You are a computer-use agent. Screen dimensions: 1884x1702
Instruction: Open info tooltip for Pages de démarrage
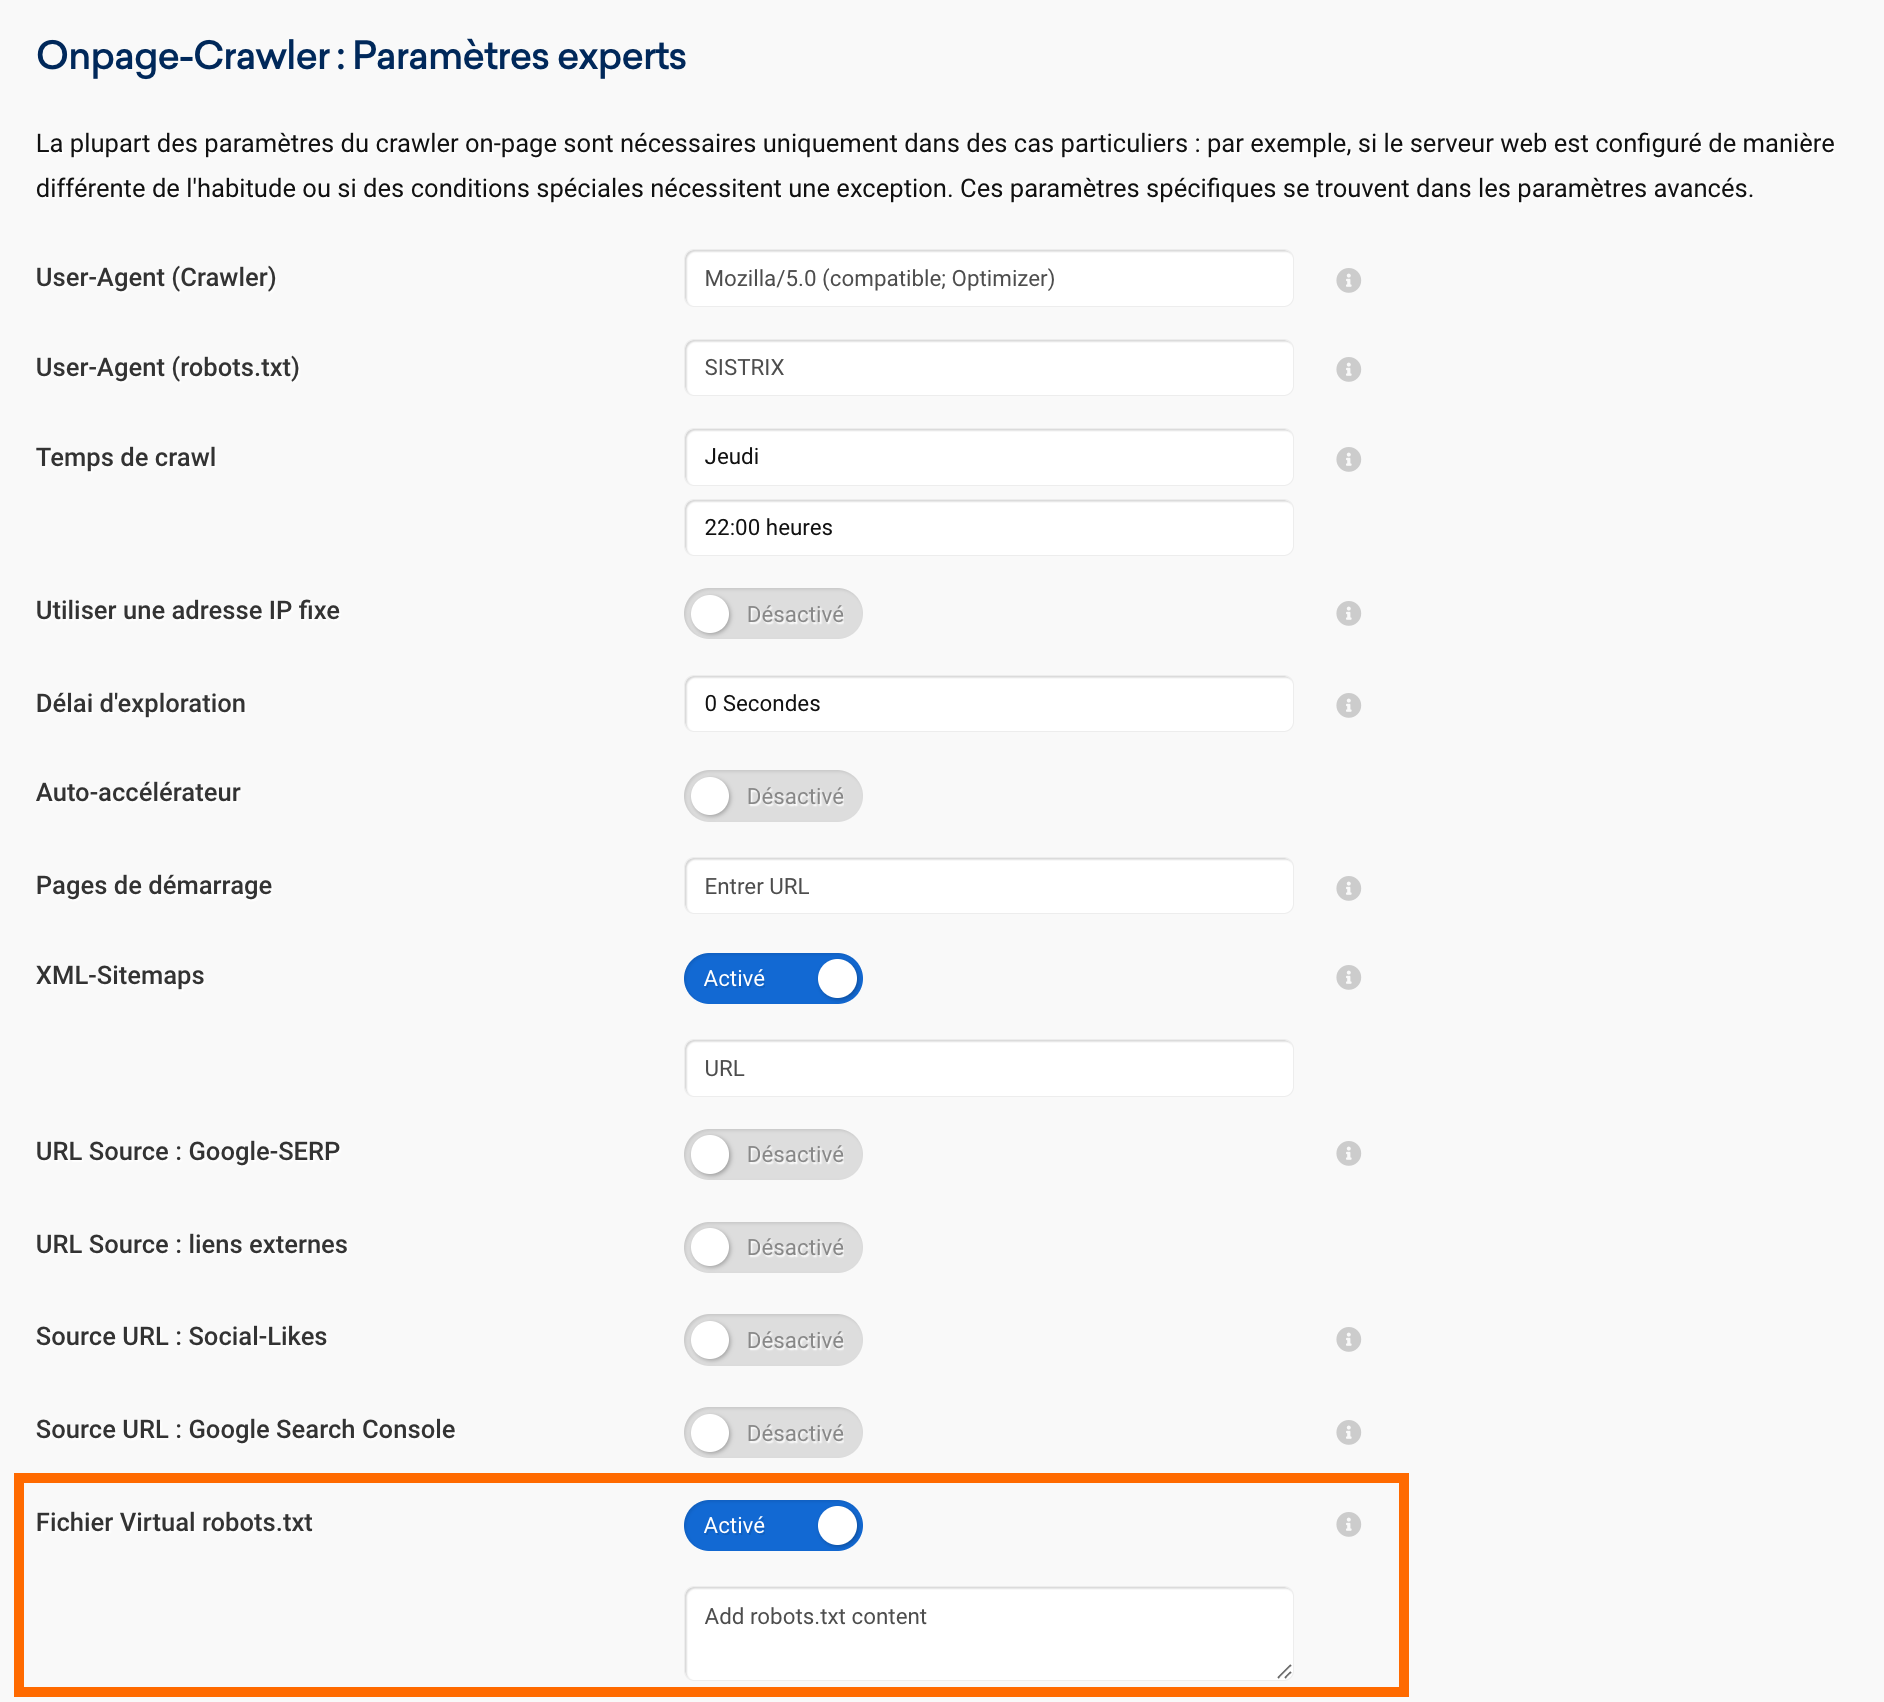pos(1348,886)
